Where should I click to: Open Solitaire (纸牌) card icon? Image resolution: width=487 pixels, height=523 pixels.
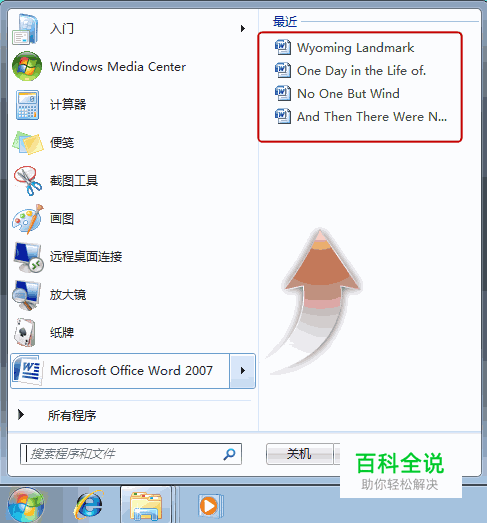click(x=25, y=333)
